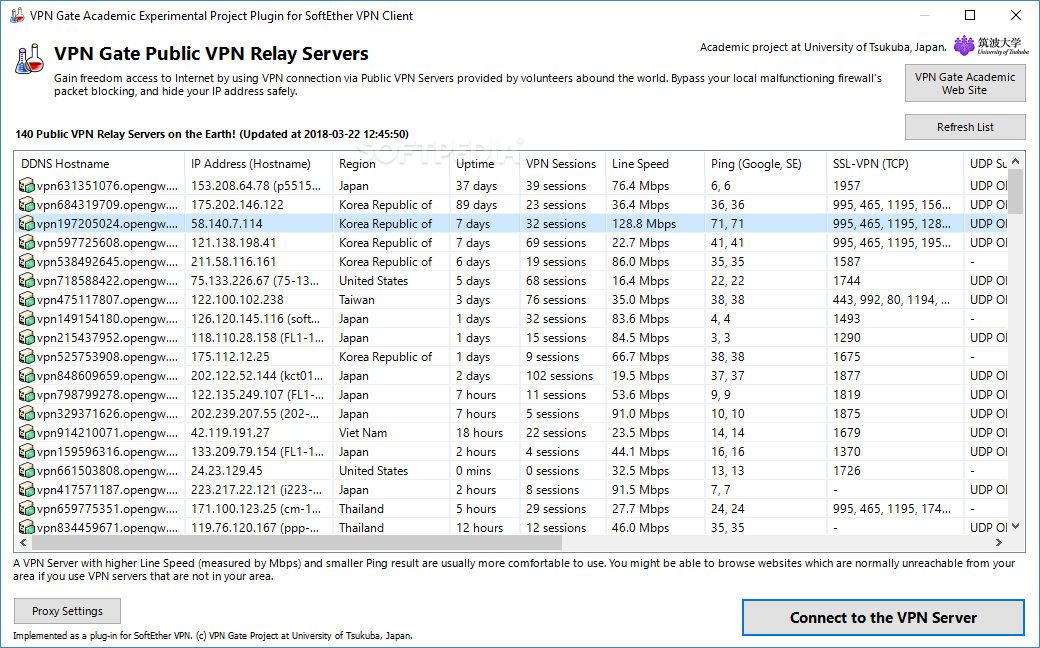
Task: Click the 0 mins uptime cell
Action: pos(474,471)
